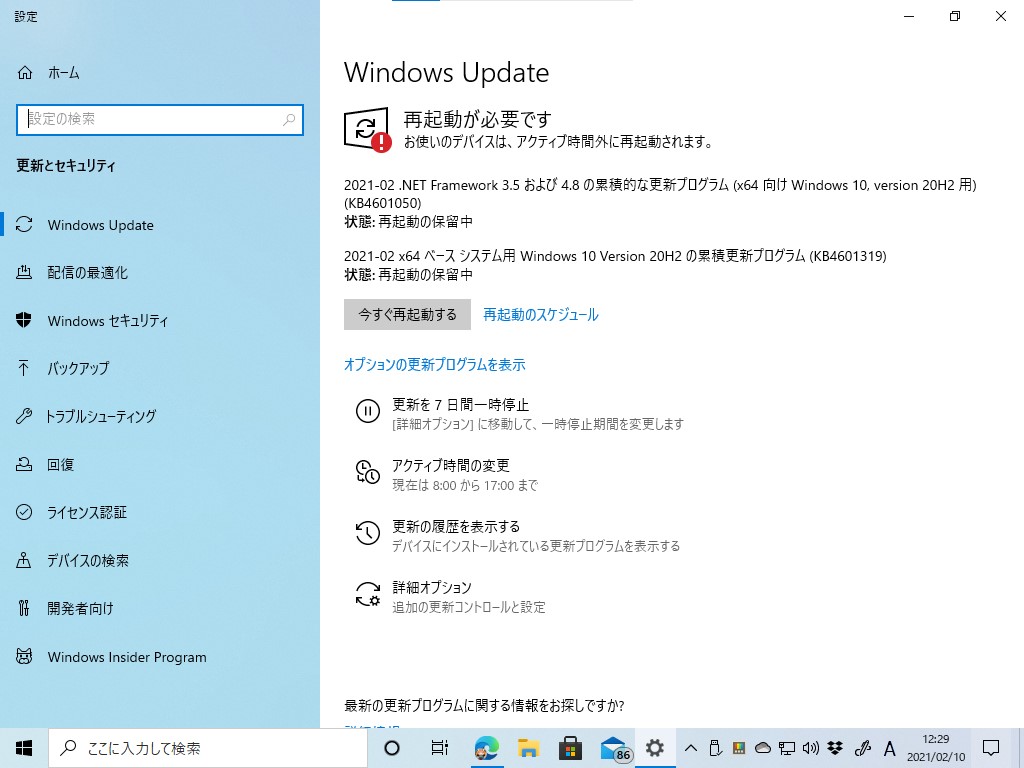Click the 設定の検索 search field
Screen dimensions: 1024x768
[x=159, y=120]
